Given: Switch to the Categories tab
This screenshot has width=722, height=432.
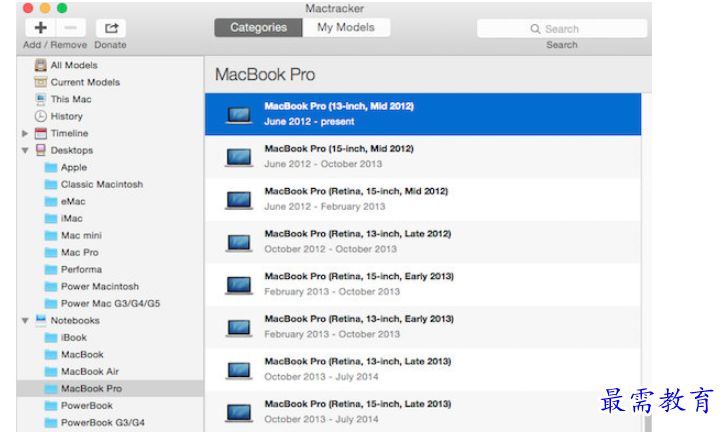Looking at the screenshot, I should [x=258, y=28].
